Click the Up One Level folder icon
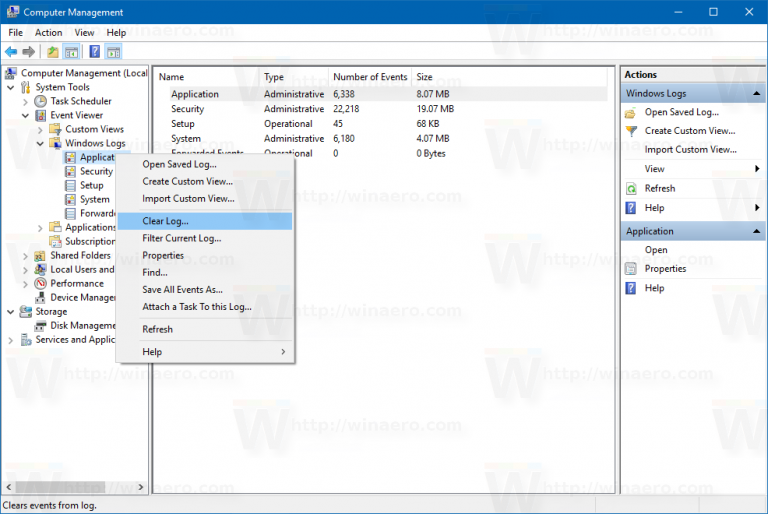Screen dimensions: 768x514 coord(52,52)
